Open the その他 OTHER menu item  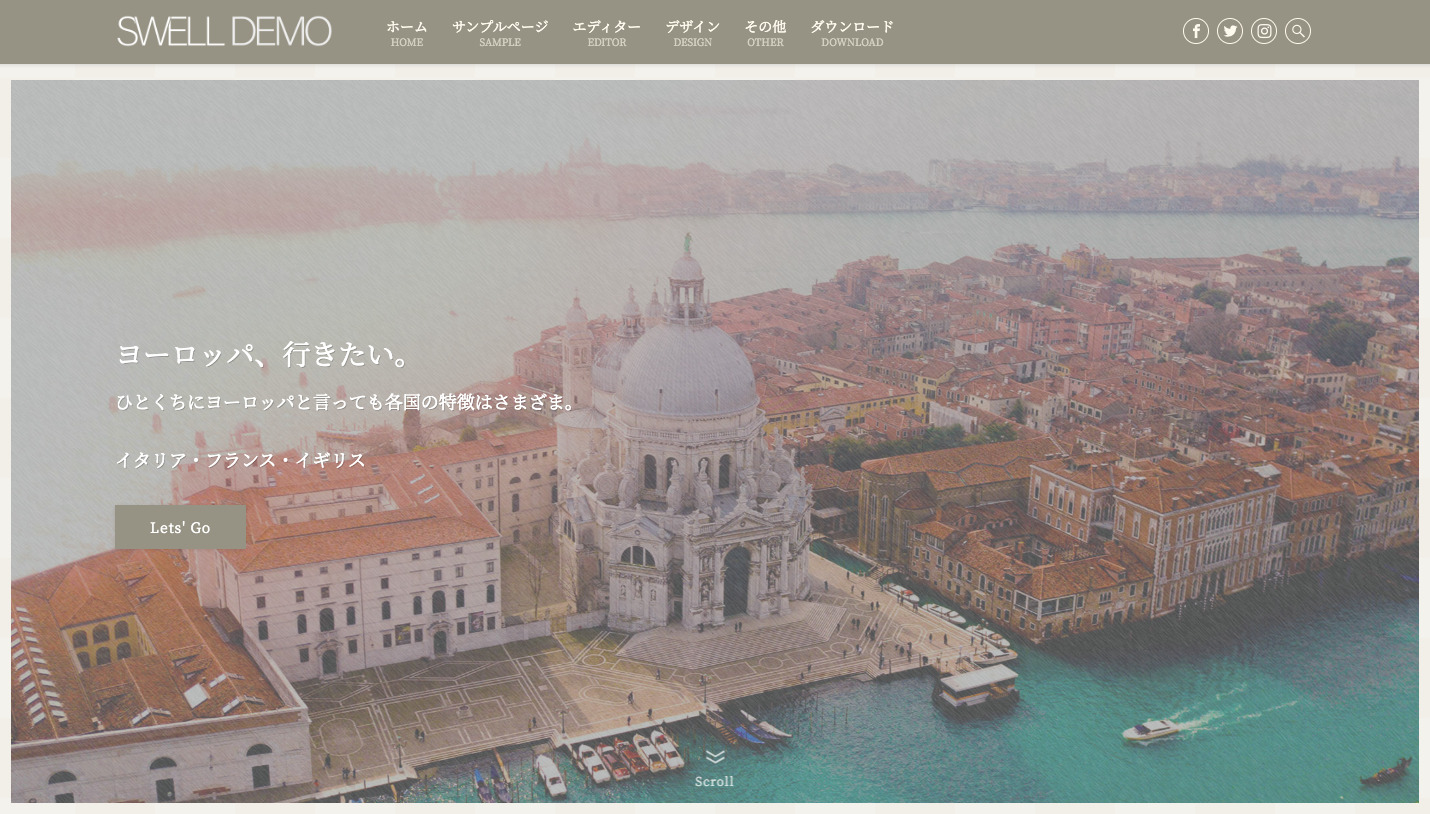765,33
